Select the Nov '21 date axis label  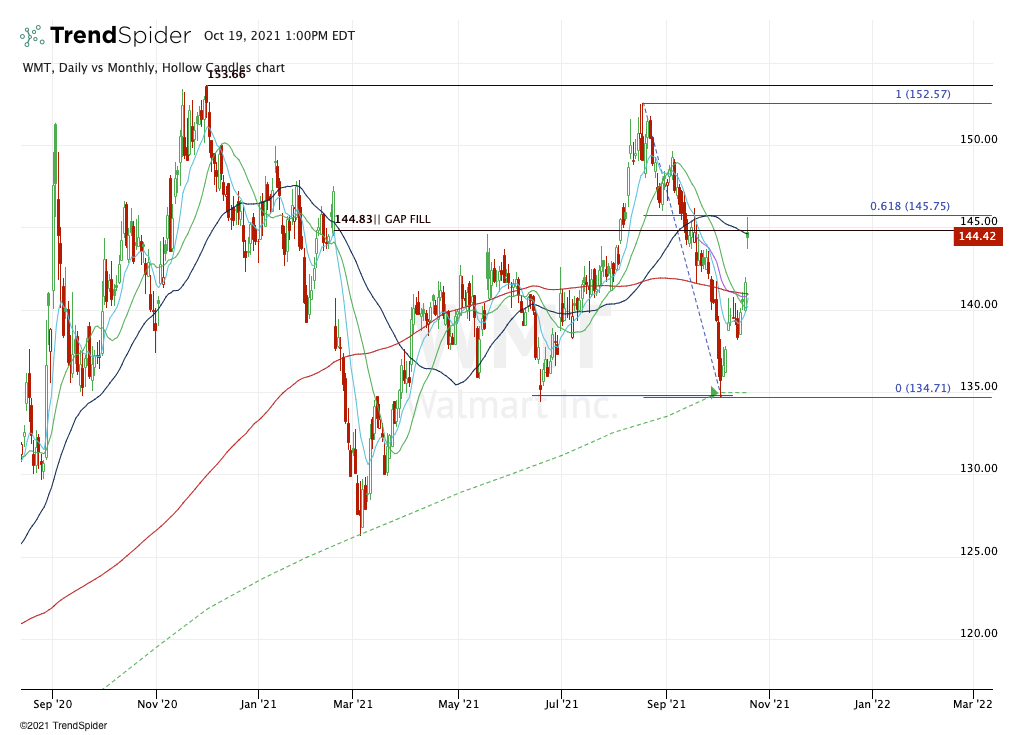(x=770, y=704)
